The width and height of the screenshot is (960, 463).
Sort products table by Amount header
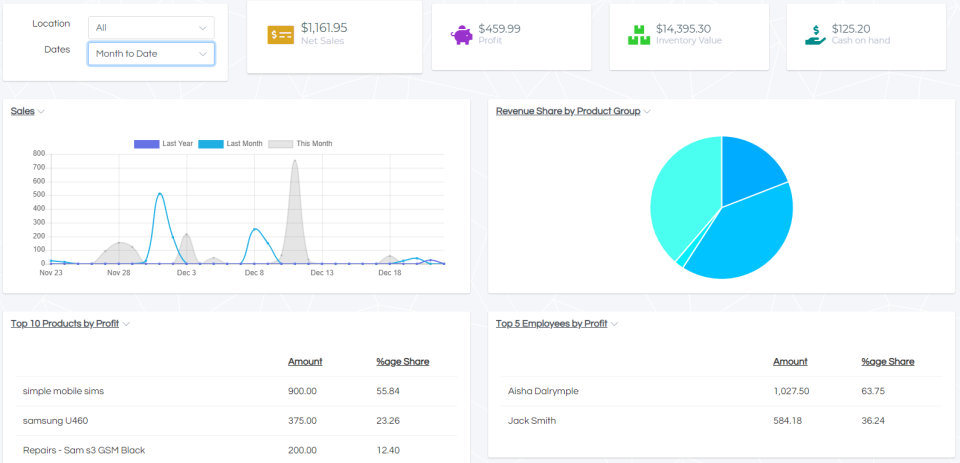(x=305, y=361)
